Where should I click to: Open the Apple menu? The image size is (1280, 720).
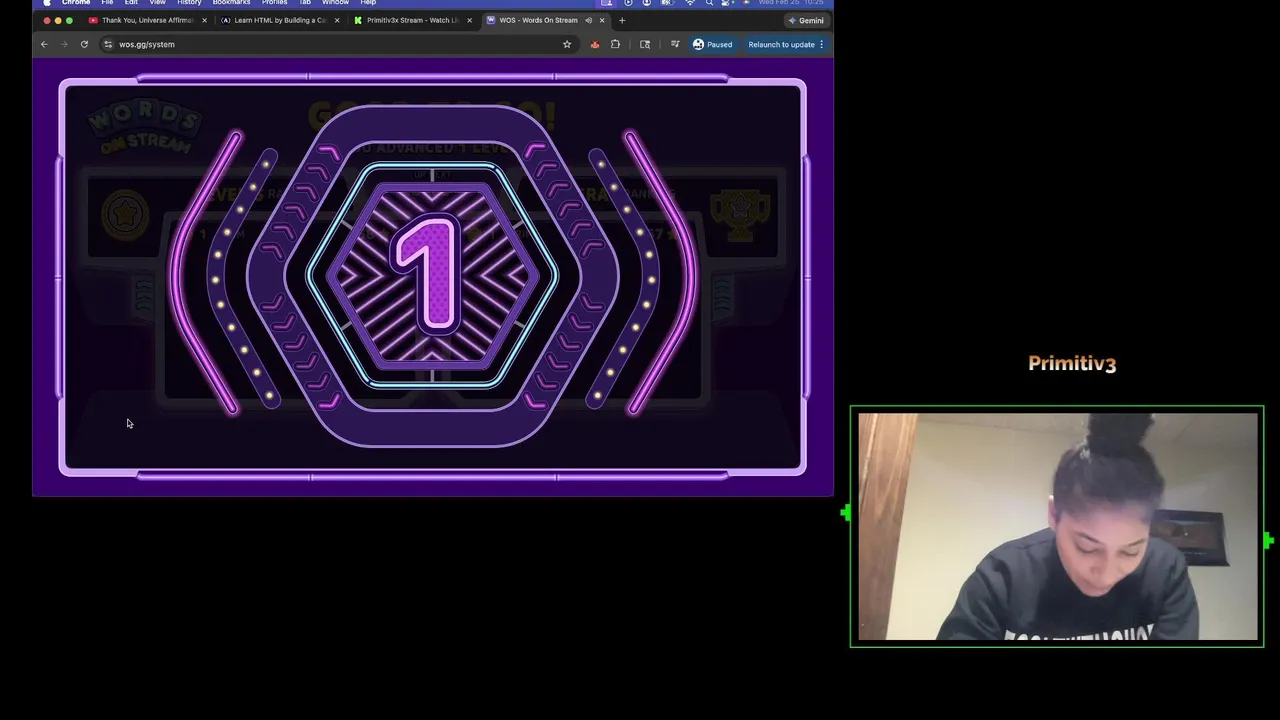pos(46,3)
